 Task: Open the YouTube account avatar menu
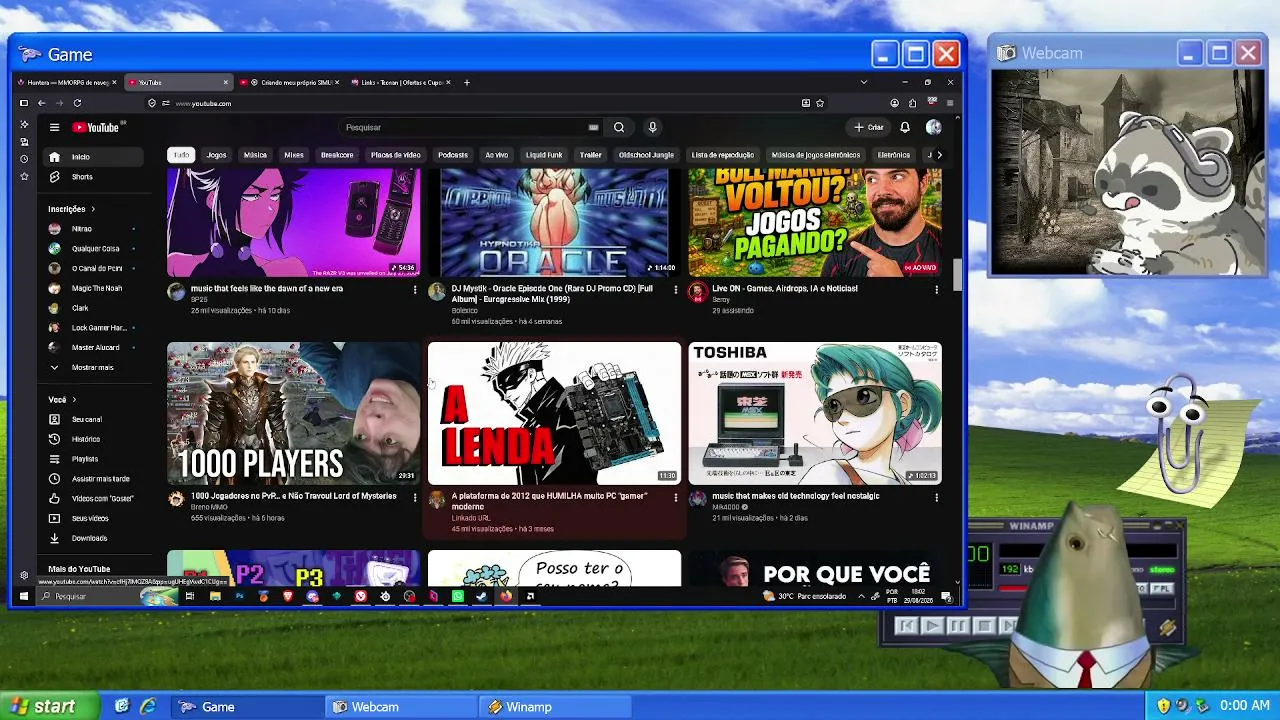tap(933, 127)
